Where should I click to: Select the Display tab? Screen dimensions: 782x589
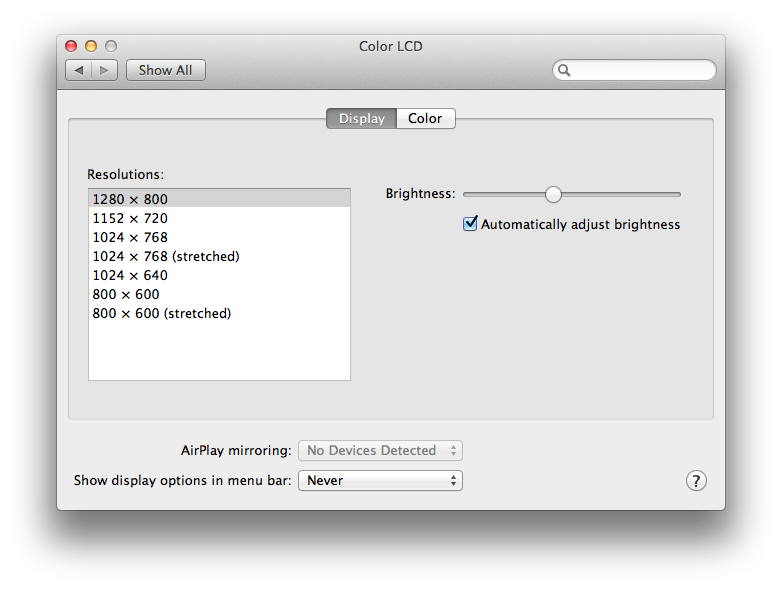pyautogui.click(x=361, y=118)
